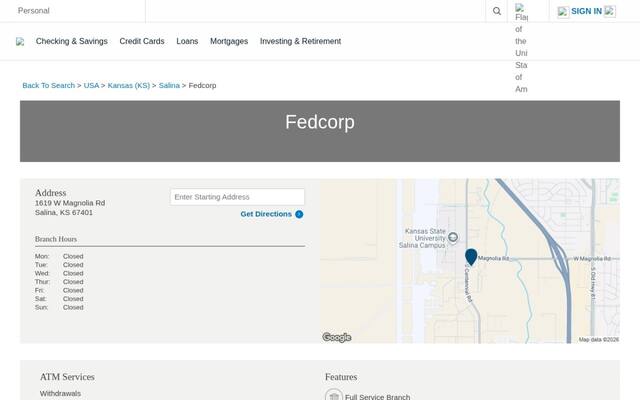Click the Kansas State University map marker
Viewport: 640px width, 400px height.
453,237
